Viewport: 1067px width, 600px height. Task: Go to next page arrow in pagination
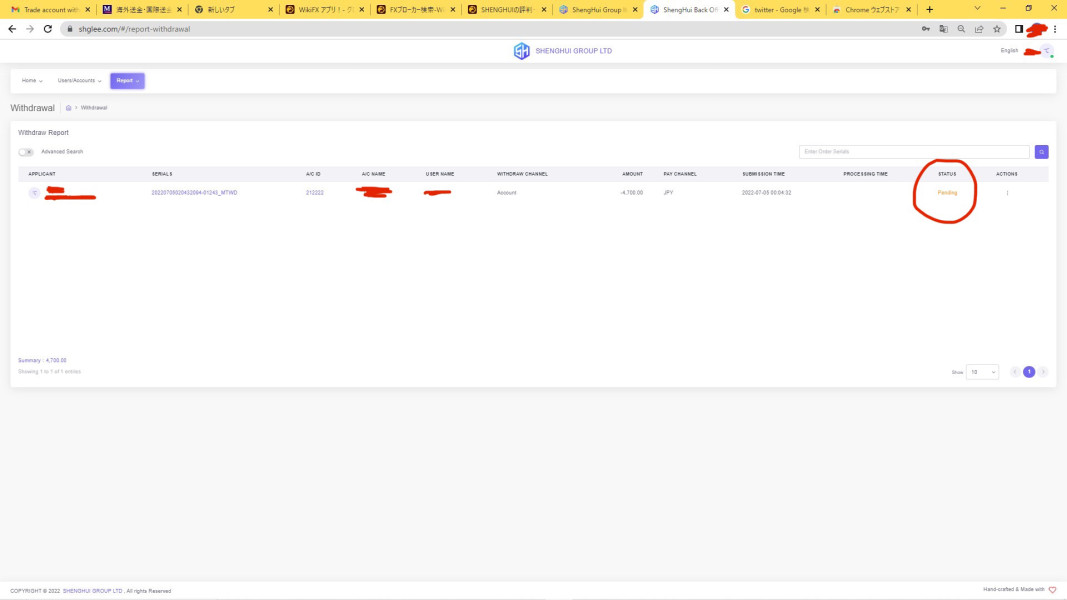point(1043,372)
